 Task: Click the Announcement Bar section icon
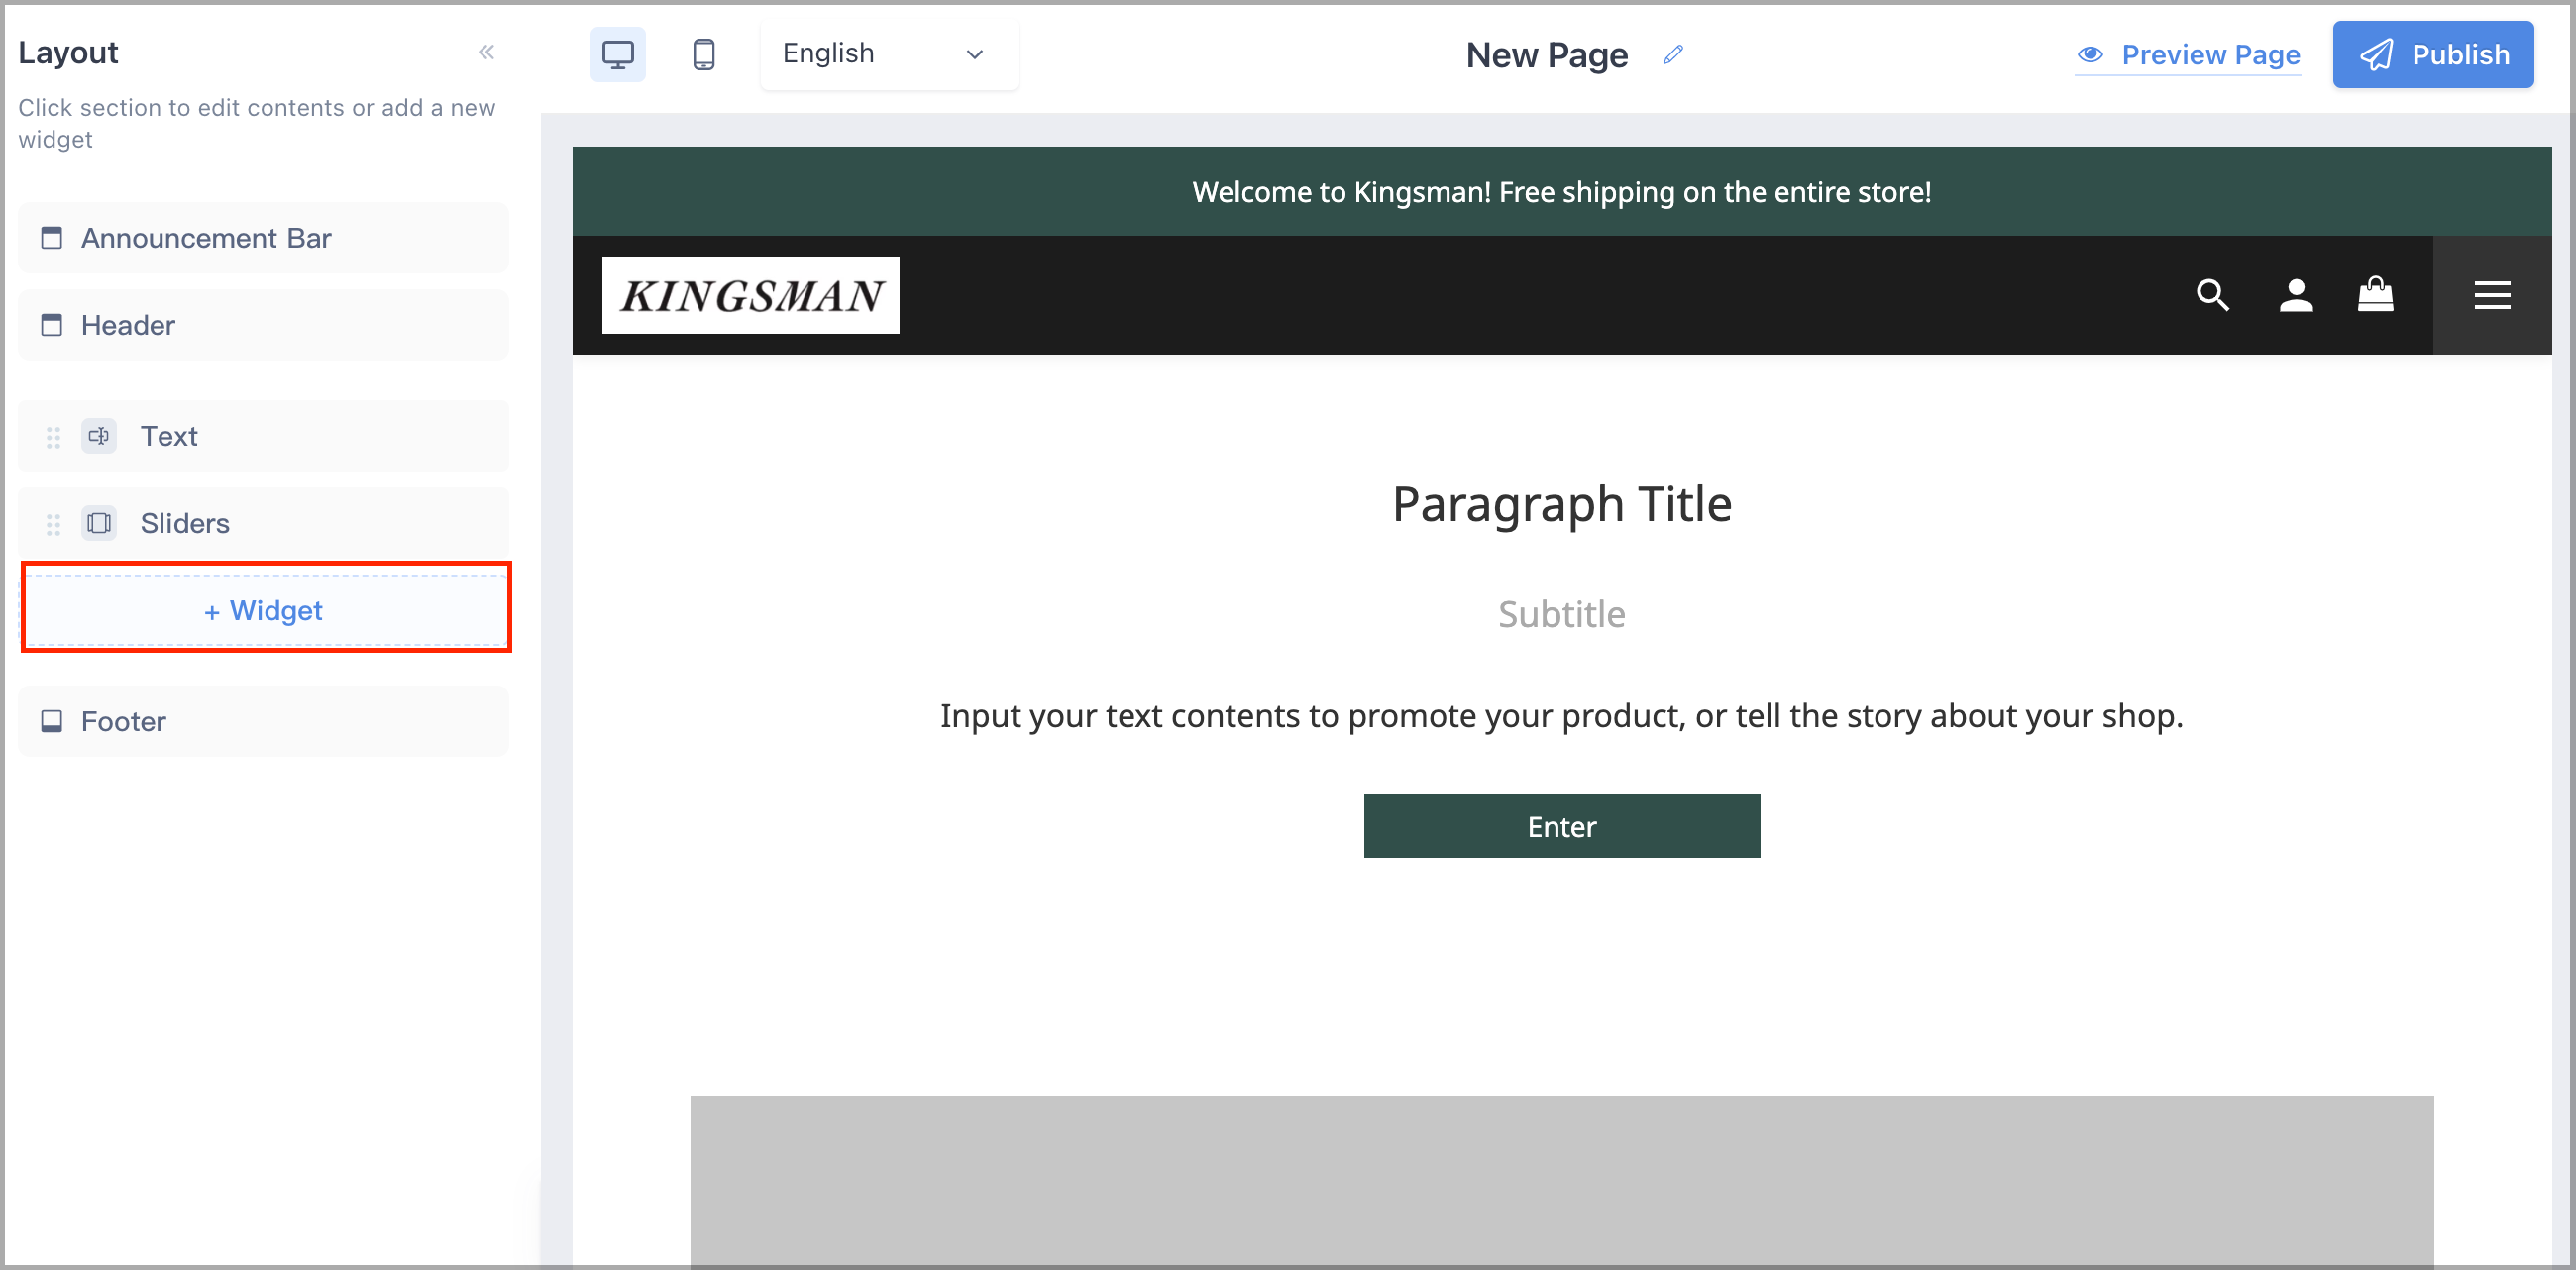[x=51, y=238]
